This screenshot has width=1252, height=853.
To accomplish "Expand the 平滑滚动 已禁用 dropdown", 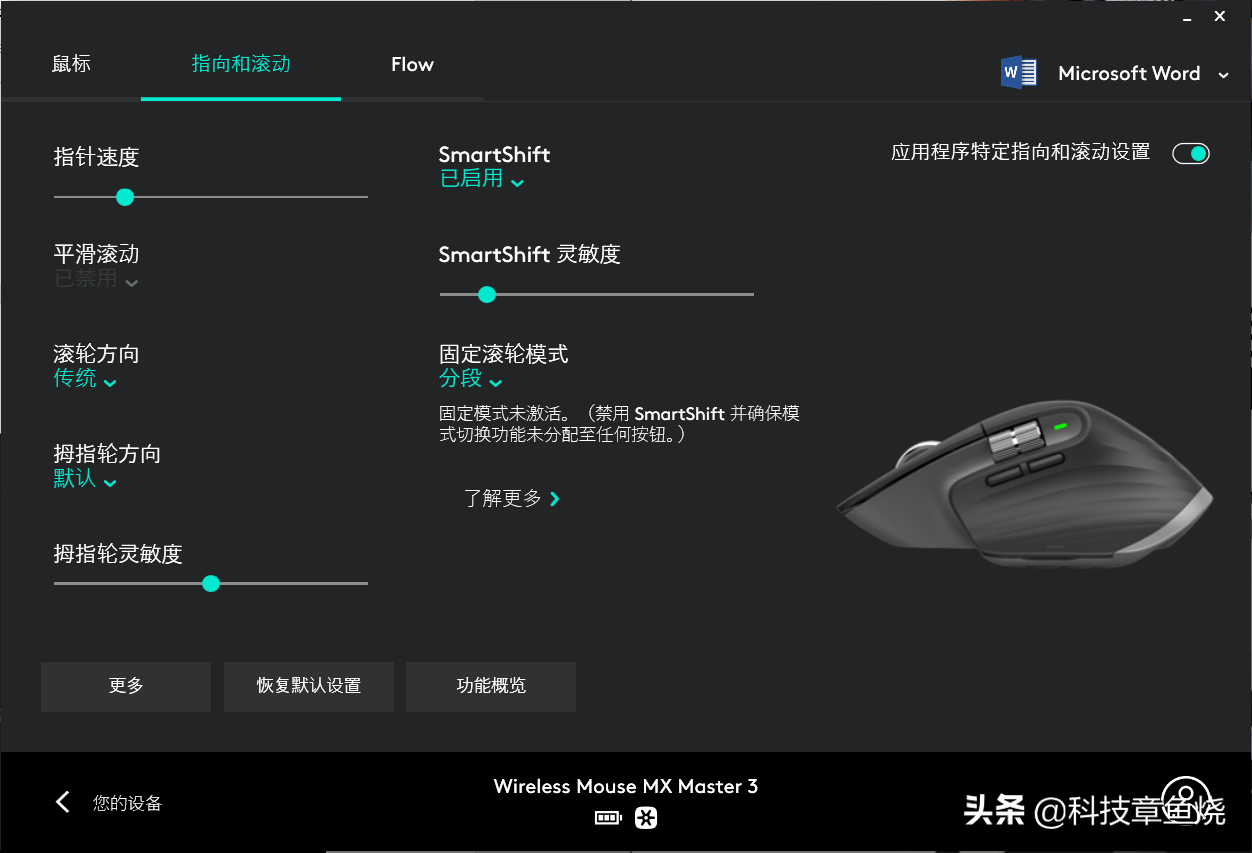I will point(96,279).
